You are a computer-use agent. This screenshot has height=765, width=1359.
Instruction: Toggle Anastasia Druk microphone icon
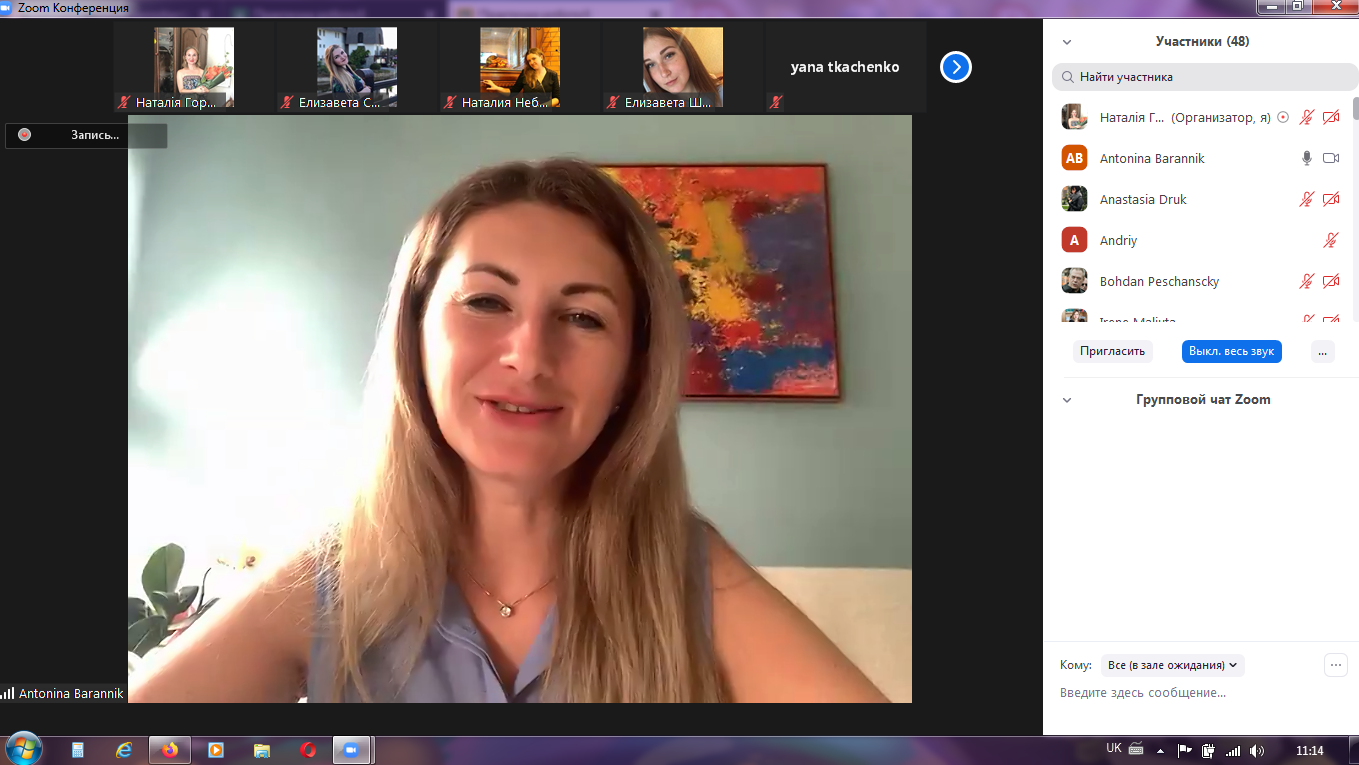click(1306, 199)
